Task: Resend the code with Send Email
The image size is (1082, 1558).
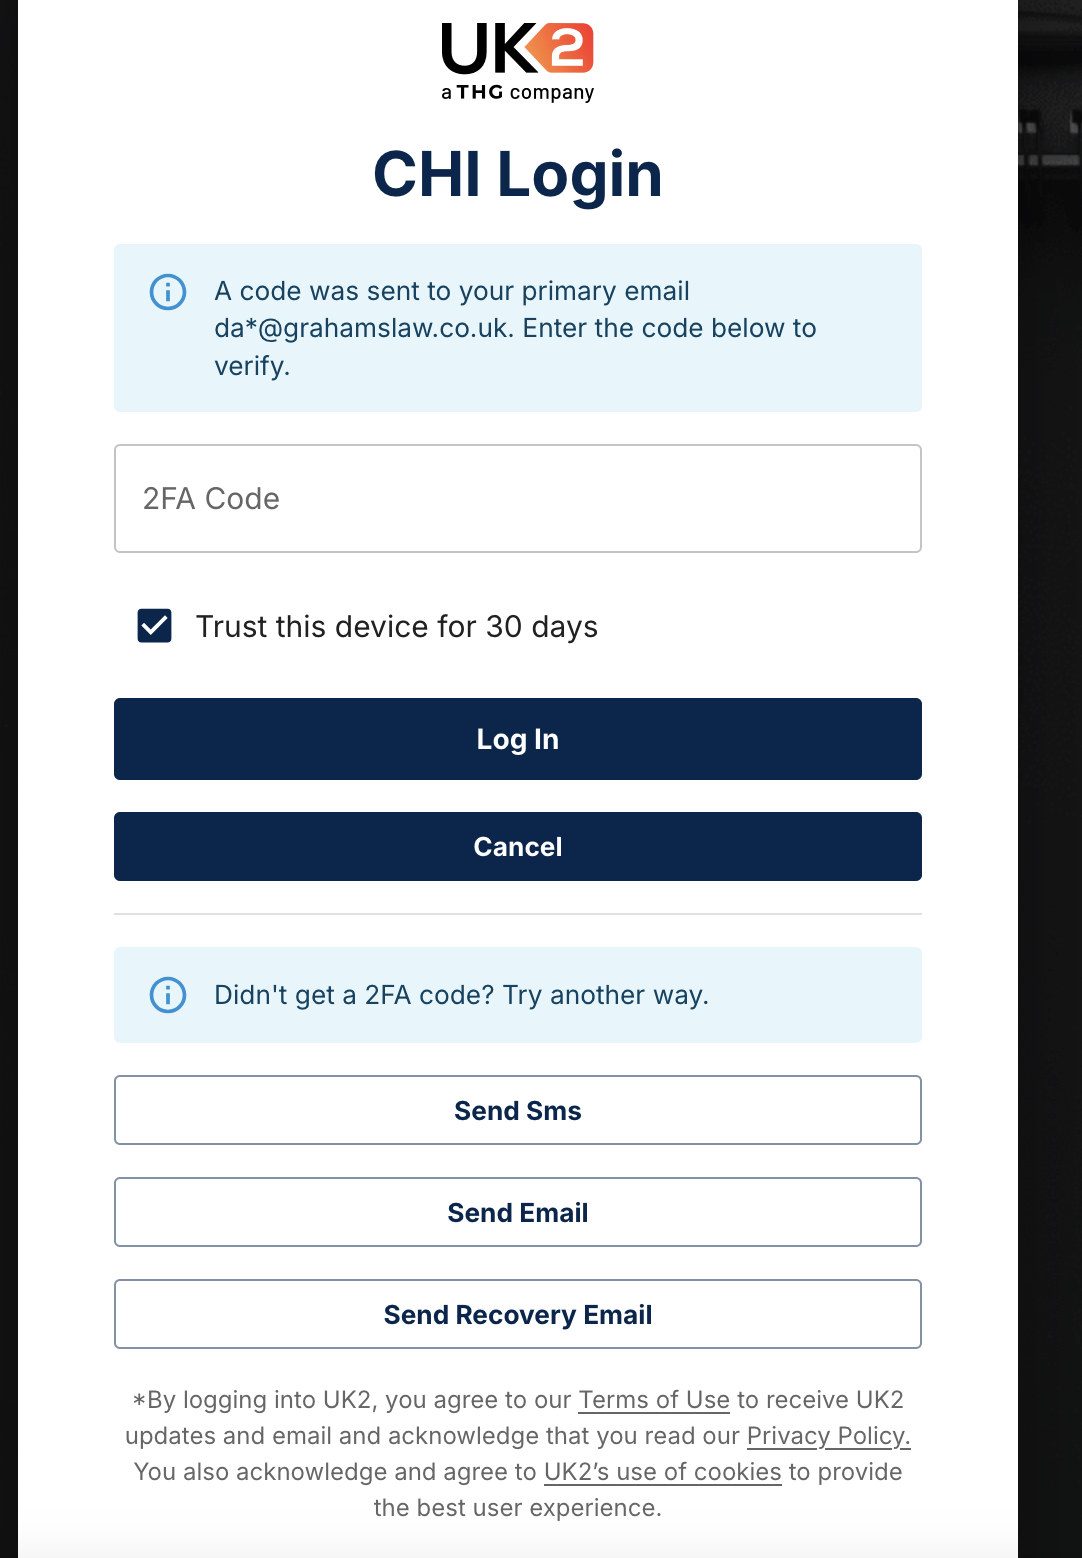Action: pos(517,1212)
